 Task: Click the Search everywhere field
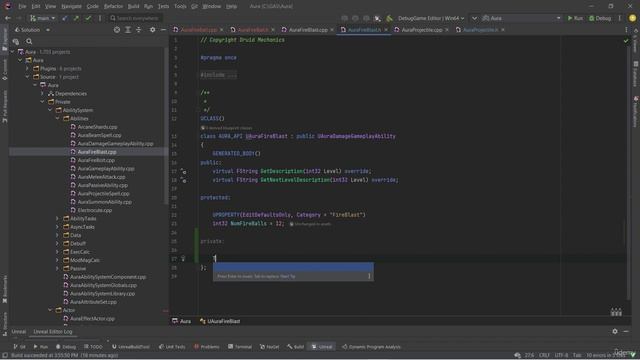[x=135, y=18]
